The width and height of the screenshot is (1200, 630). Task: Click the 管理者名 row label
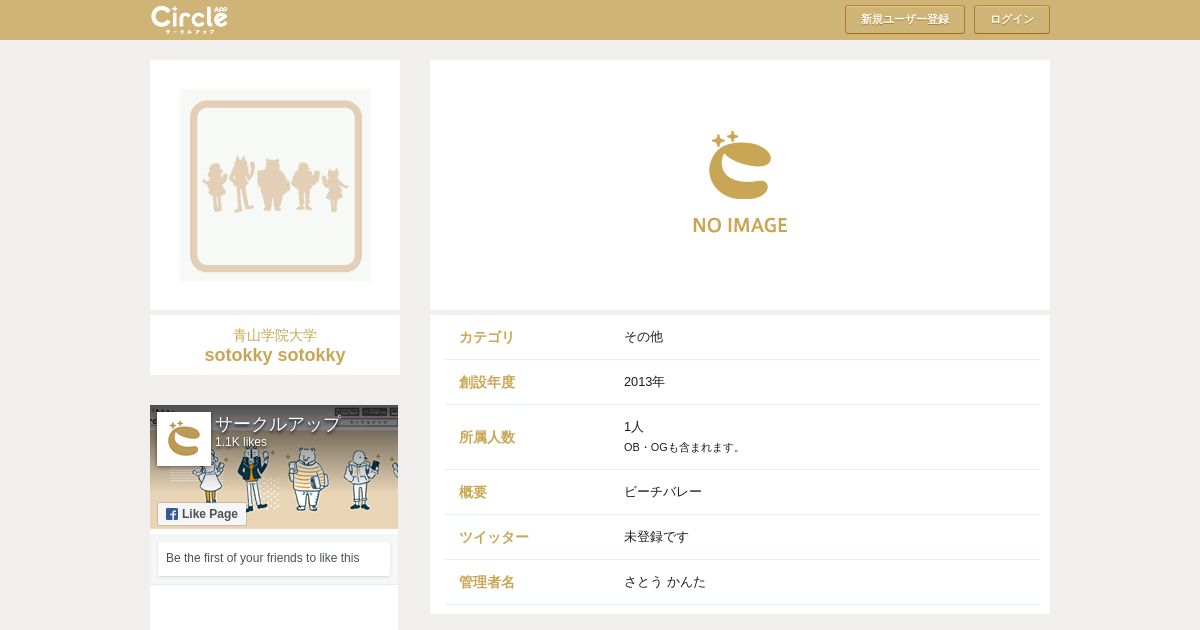(487, 582)
